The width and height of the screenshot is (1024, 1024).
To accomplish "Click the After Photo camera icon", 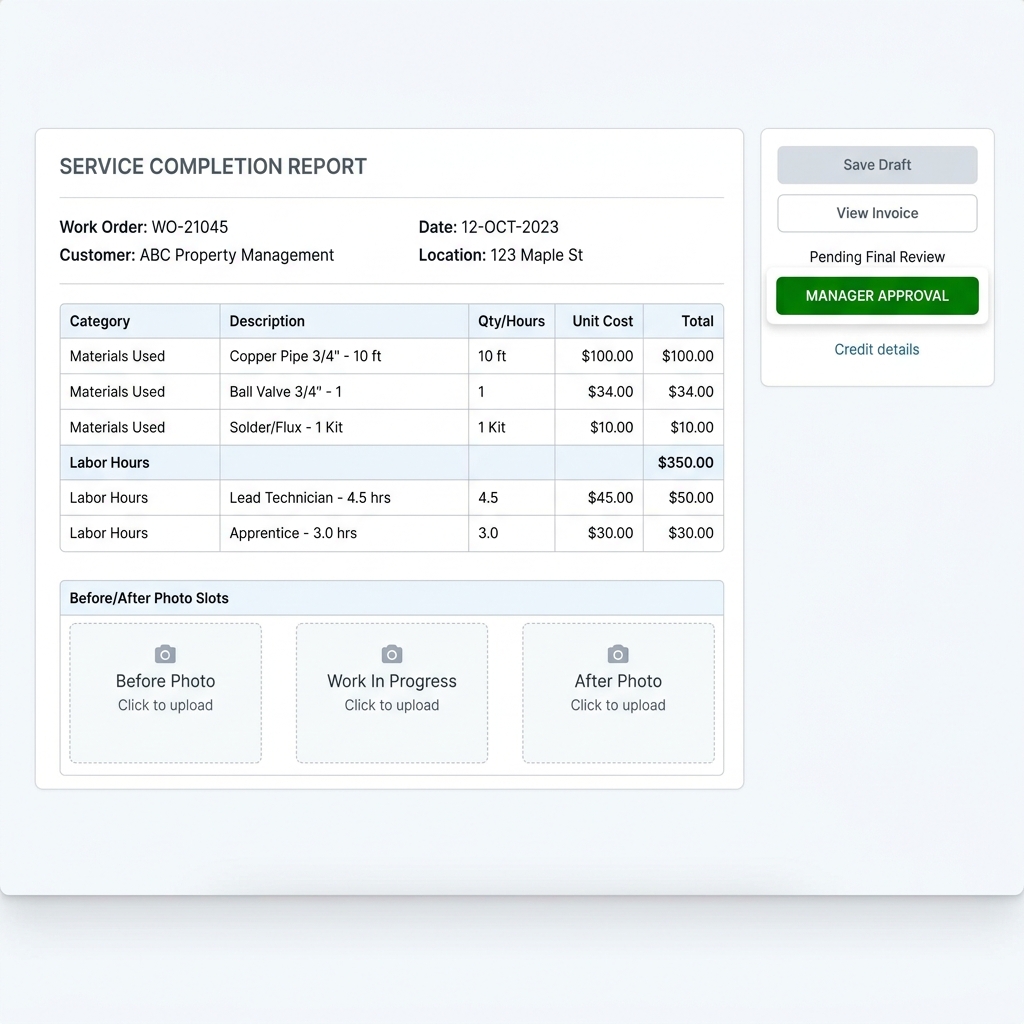I will pos(618,654).
